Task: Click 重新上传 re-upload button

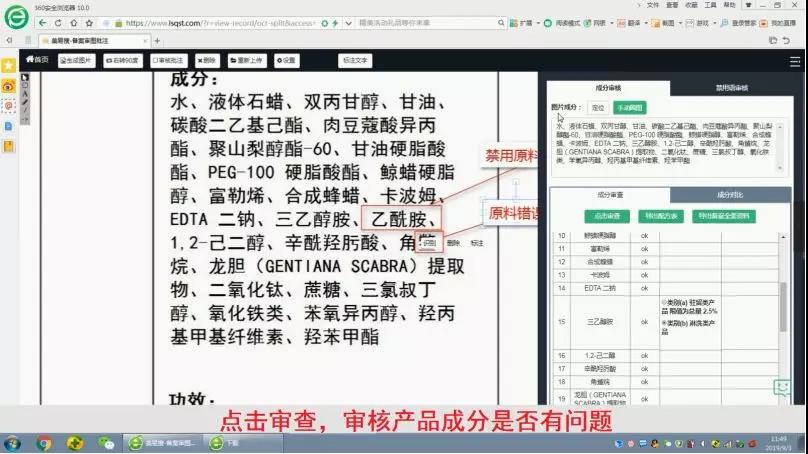Action: tap(247, 61)
